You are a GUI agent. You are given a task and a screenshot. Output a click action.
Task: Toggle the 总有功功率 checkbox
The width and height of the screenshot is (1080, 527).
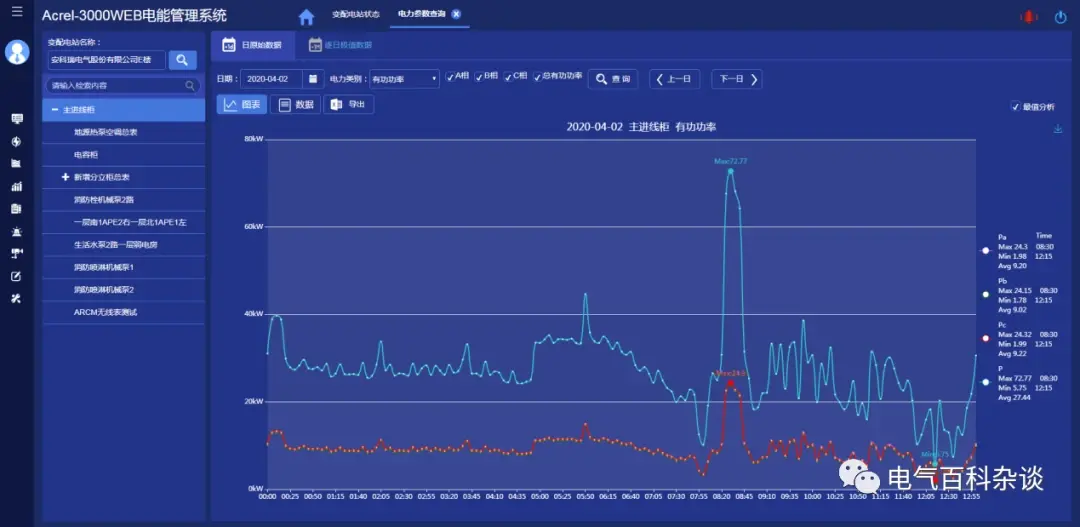click(537, 77)
